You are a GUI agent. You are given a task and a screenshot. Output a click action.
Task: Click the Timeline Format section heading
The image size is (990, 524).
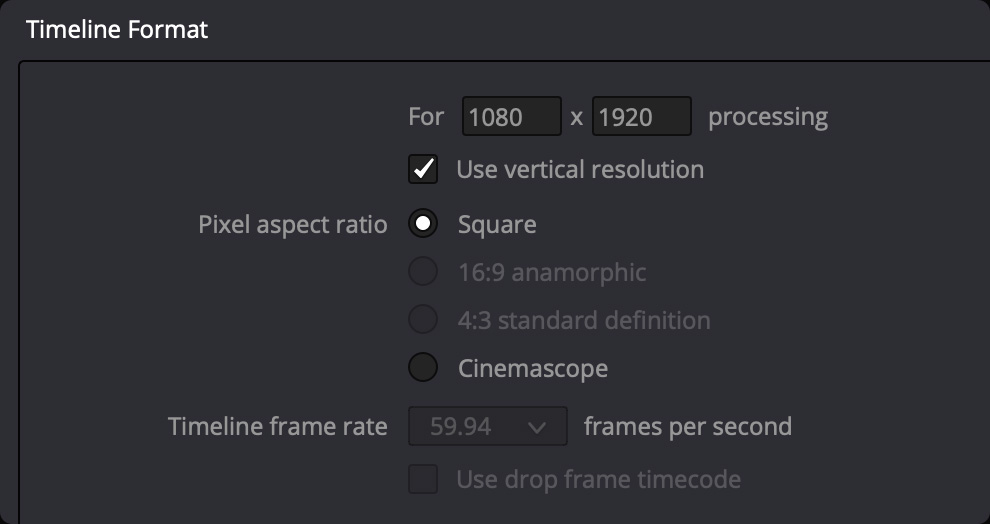(x=117, y=30)
